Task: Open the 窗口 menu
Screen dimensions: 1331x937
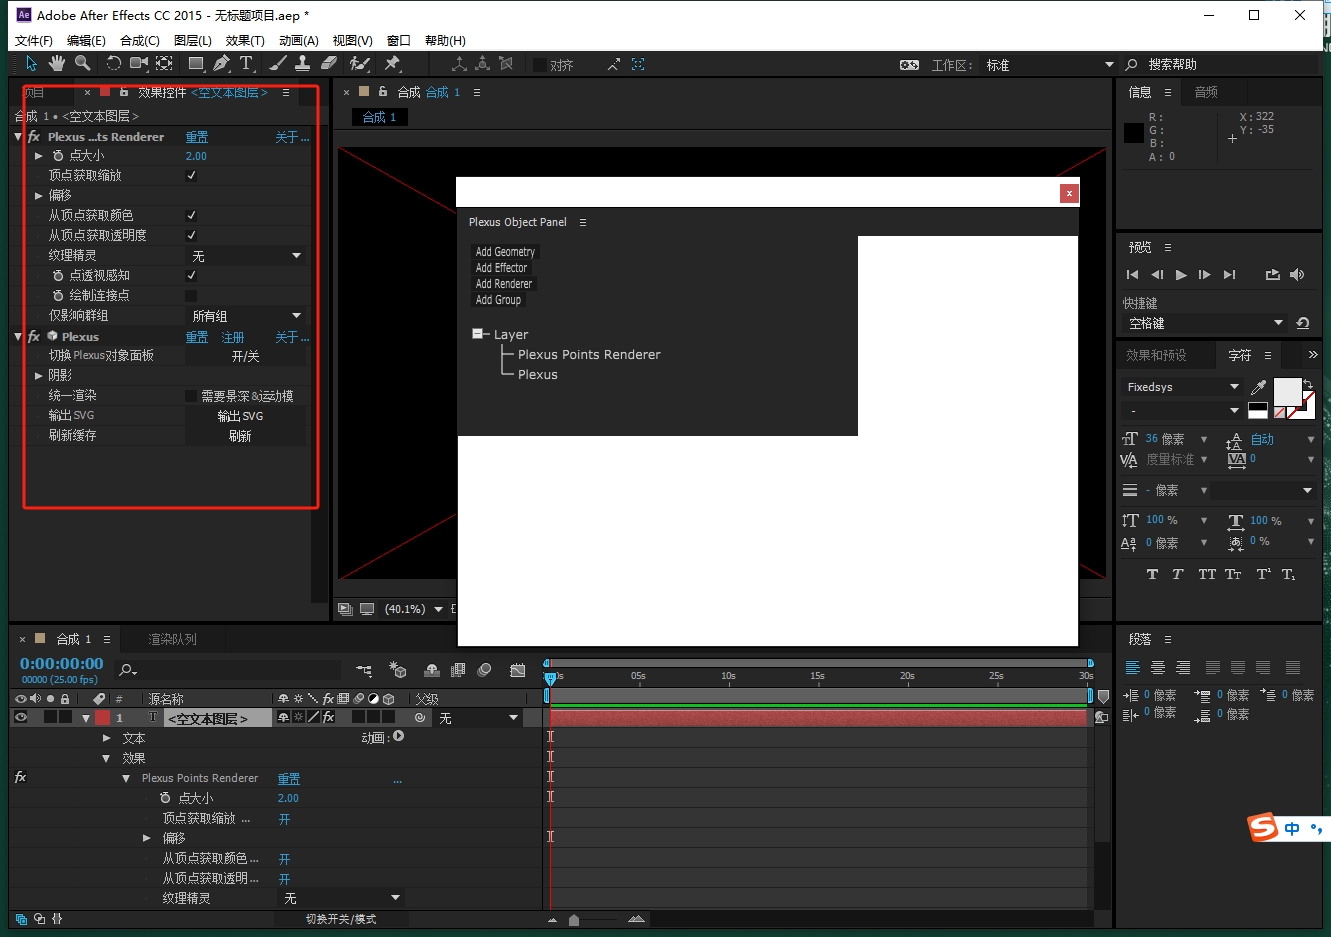Action: pos(398,40)
